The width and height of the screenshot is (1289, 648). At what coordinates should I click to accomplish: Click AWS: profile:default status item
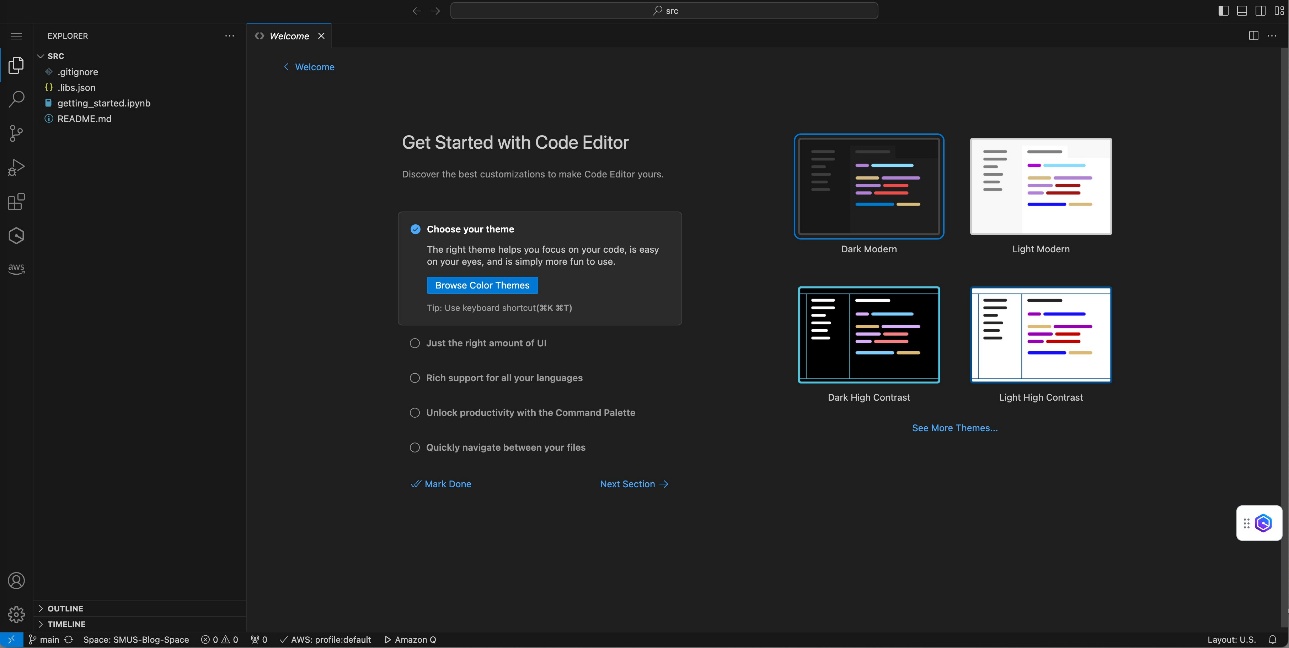(x=325, y=640)
